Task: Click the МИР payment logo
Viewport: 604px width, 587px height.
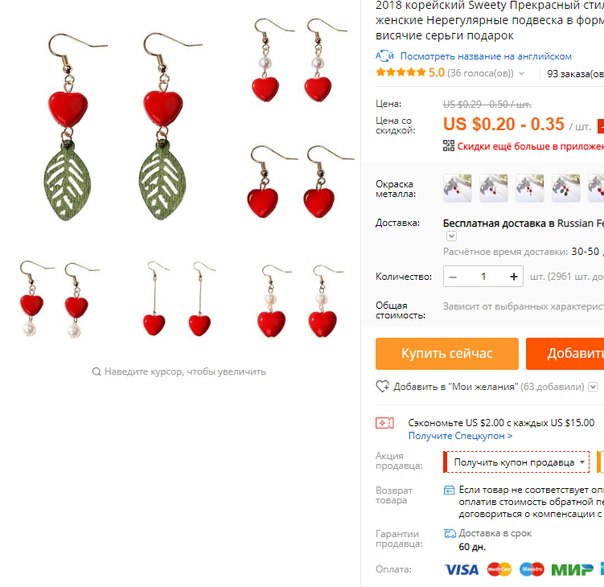Action: click(x=572, y=569)
